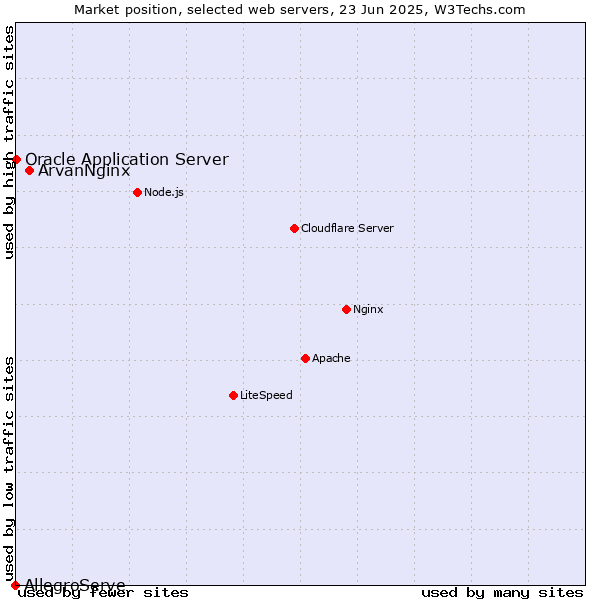Click the Apache data point
Image resolution: width=600 pixels, height=600 pixels.
[x=305, y=359]
